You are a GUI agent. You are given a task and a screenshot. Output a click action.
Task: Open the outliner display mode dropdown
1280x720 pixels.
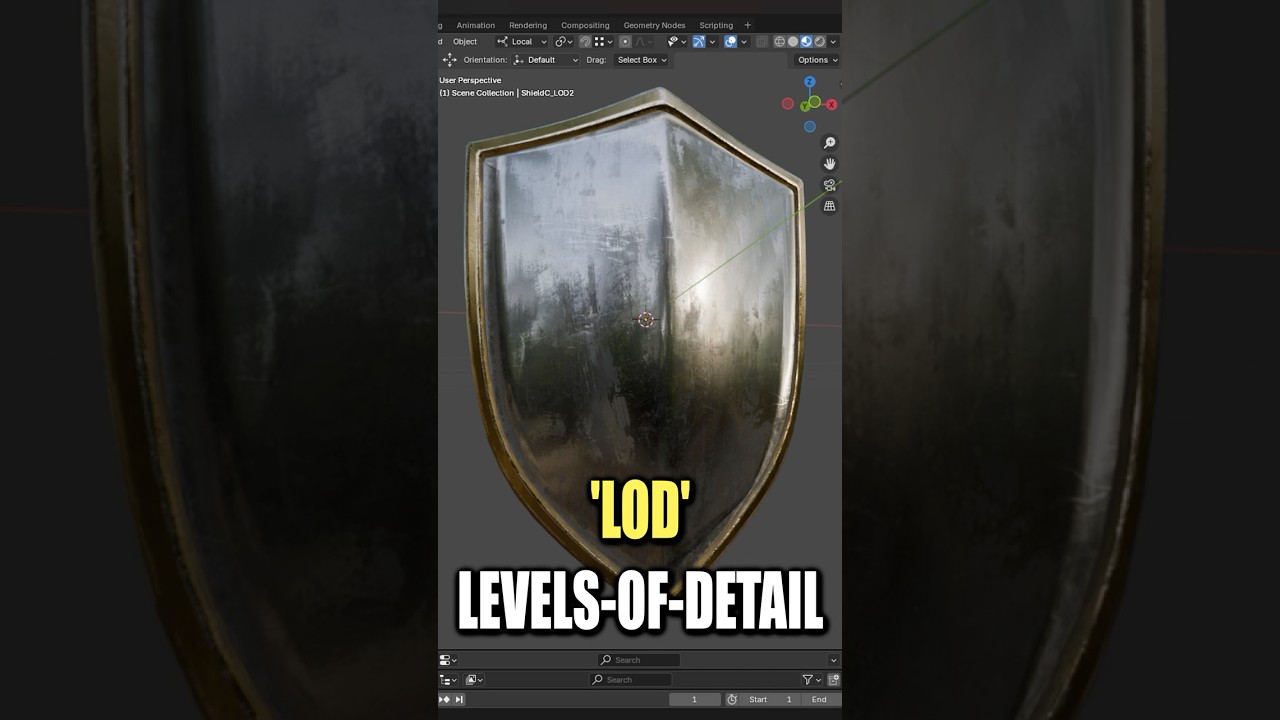(474, 680)
